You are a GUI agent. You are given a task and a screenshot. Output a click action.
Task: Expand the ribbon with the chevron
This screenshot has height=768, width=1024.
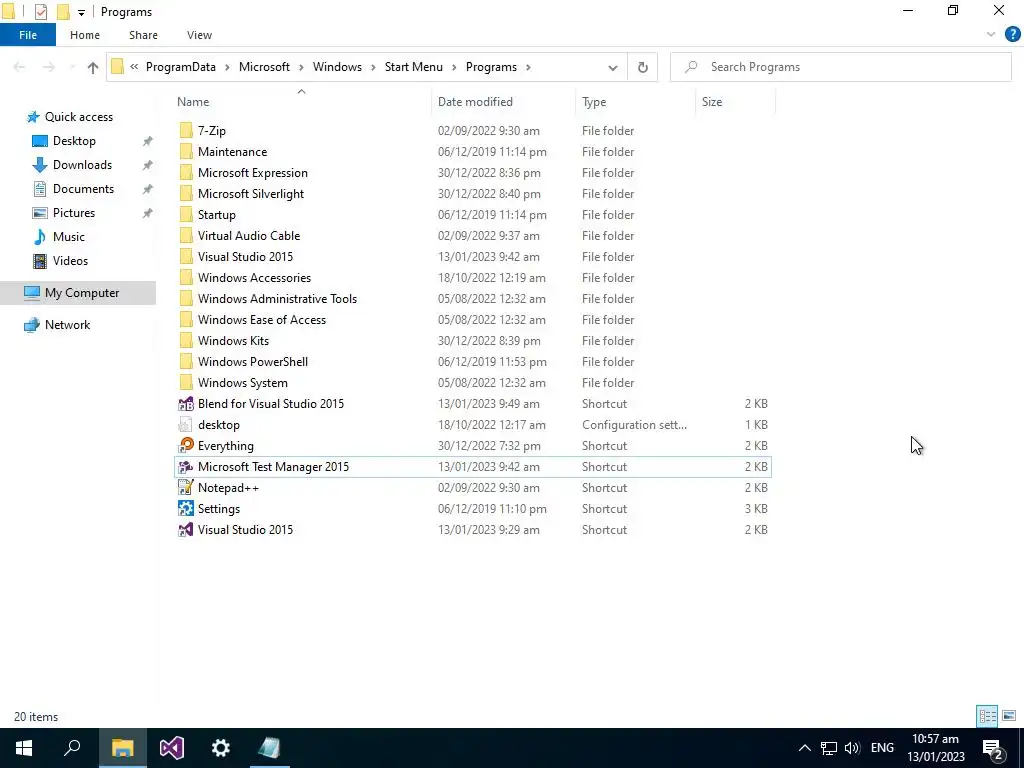point(991,35)
